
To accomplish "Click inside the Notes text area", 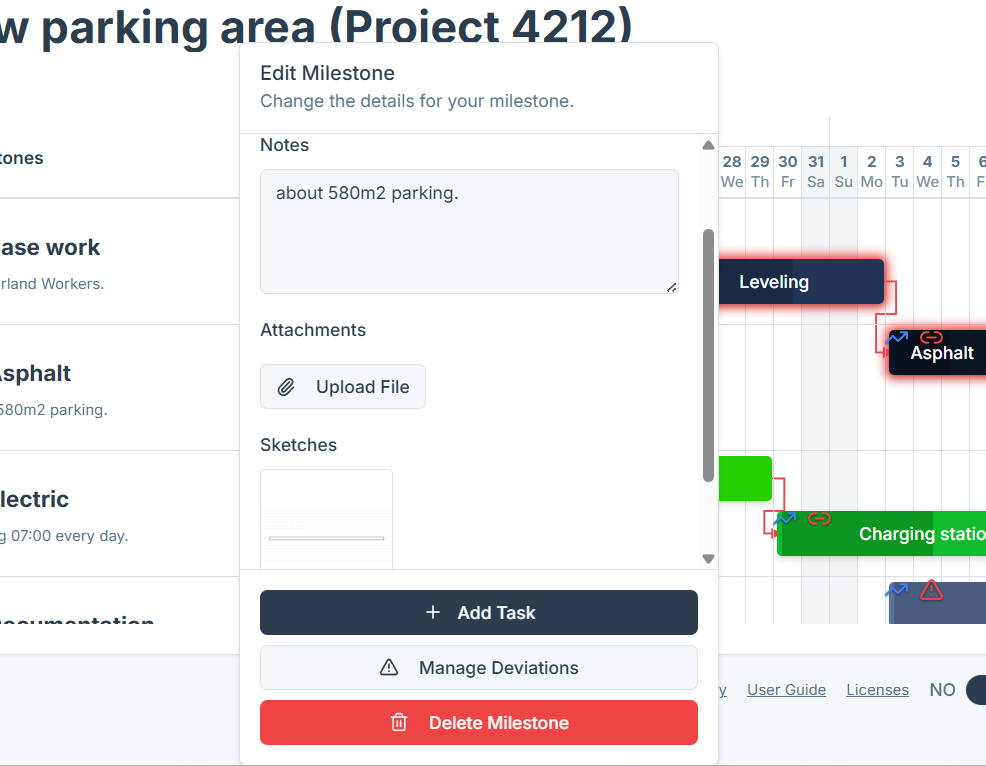I will tap(468, 230).
